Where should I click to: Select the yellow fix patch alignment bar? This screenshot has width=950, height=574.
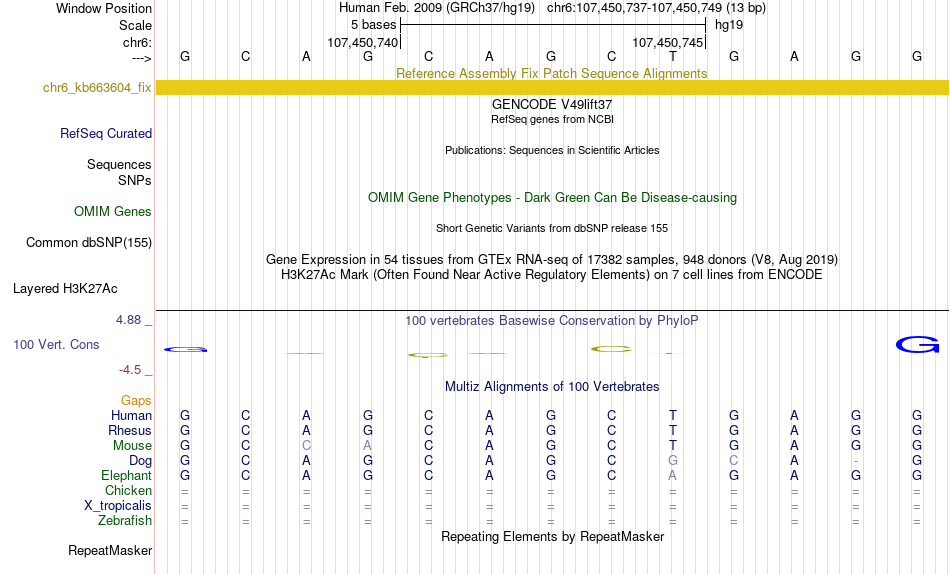552,87
